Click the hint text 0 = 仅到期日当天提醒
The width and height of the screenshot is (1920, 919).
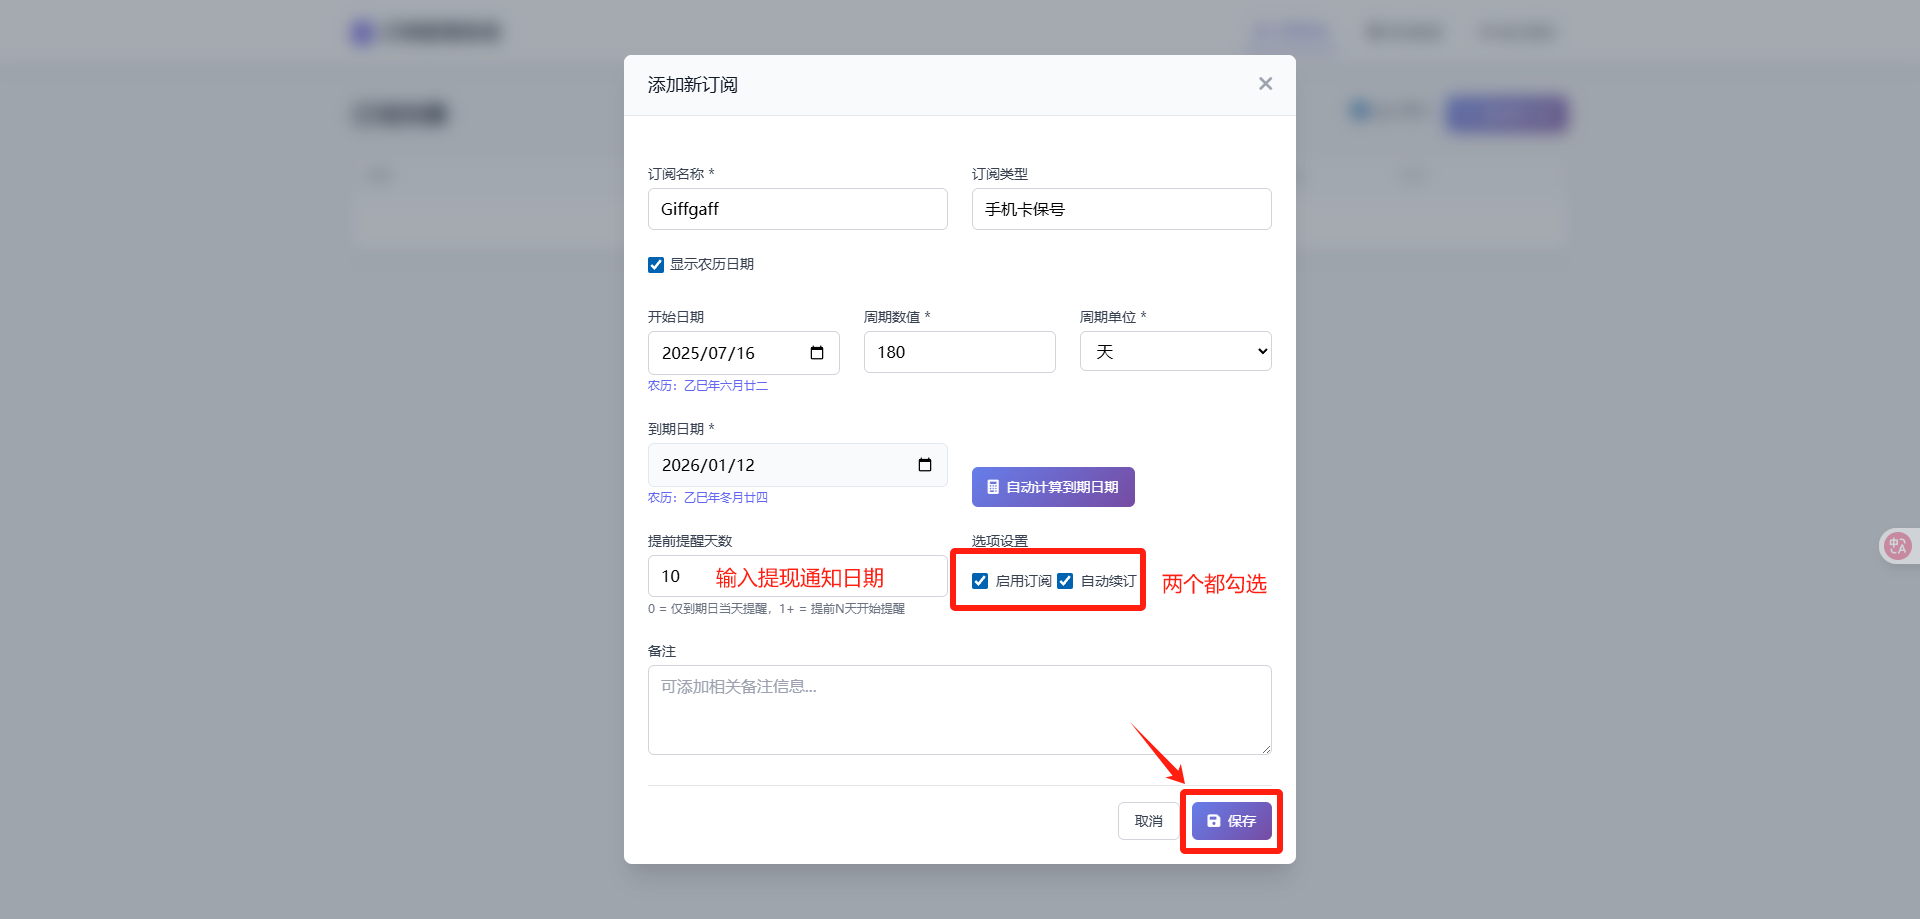click(708, 609)
